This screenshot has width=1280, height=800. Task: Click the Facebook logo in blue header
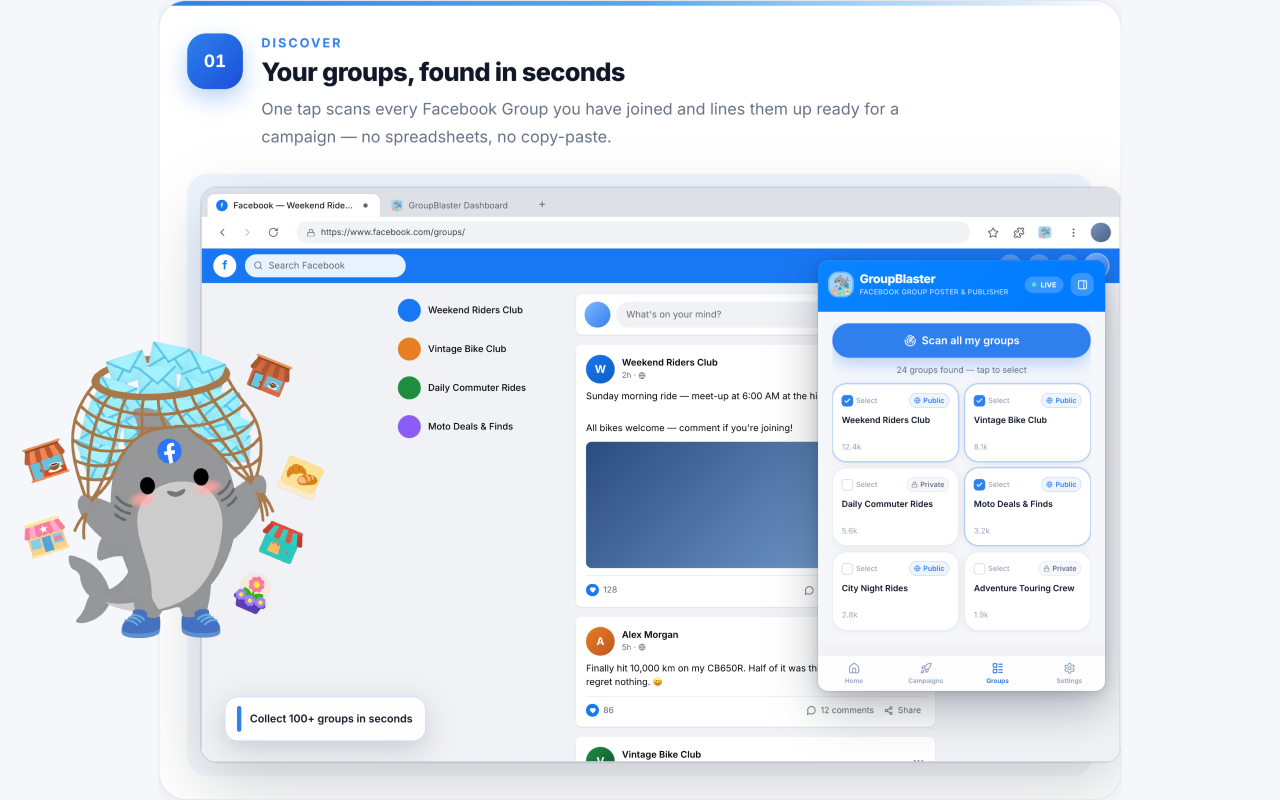[x=225, y=265]
